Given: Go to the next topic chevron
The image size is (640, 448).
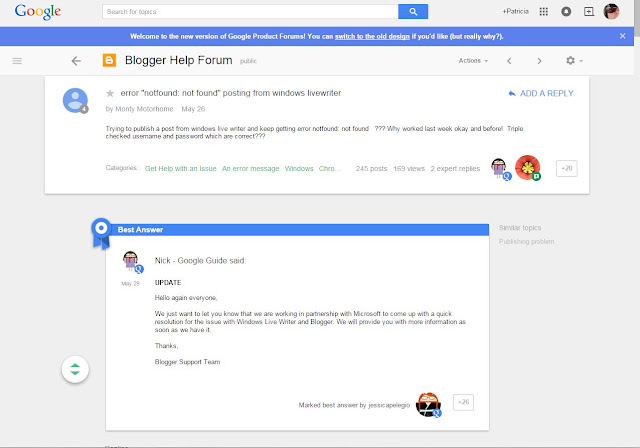Looking at the screenshot, I should [x=539, y=61].
